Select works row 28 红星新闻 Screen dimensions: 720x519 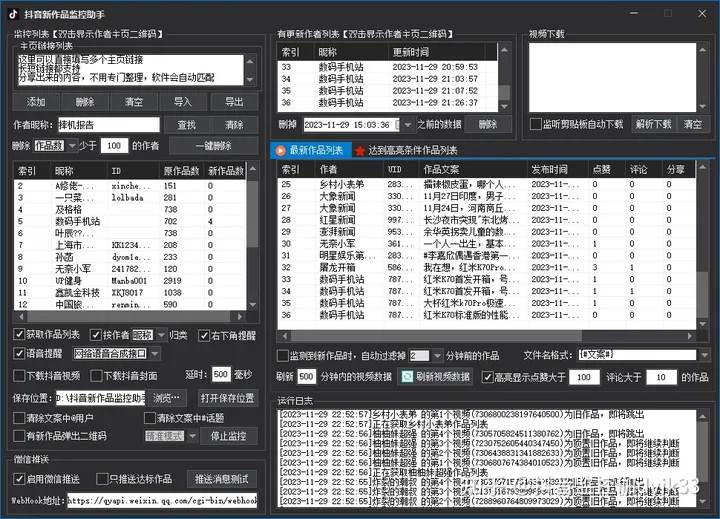click(x=486, y=220)
